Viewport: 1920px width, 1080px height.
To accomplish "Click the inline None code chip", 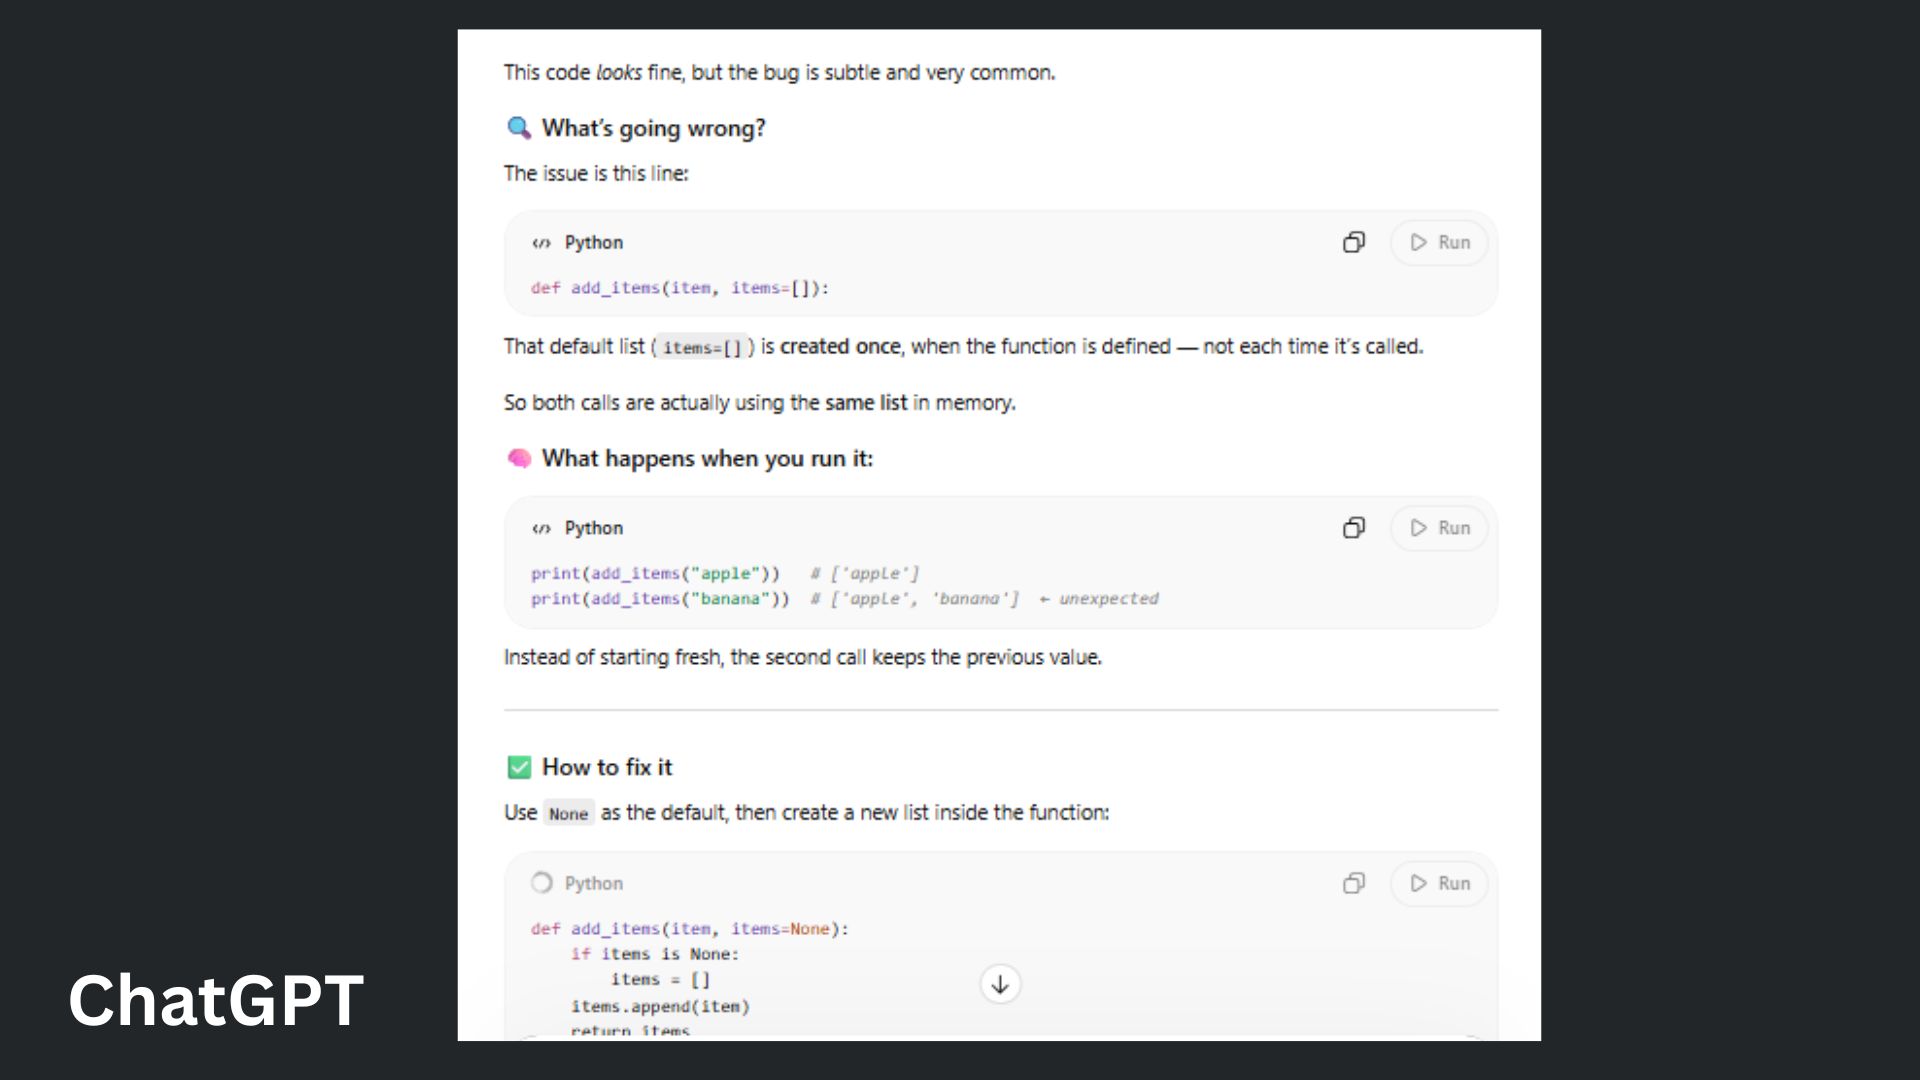I will click(x=568, y=814).
